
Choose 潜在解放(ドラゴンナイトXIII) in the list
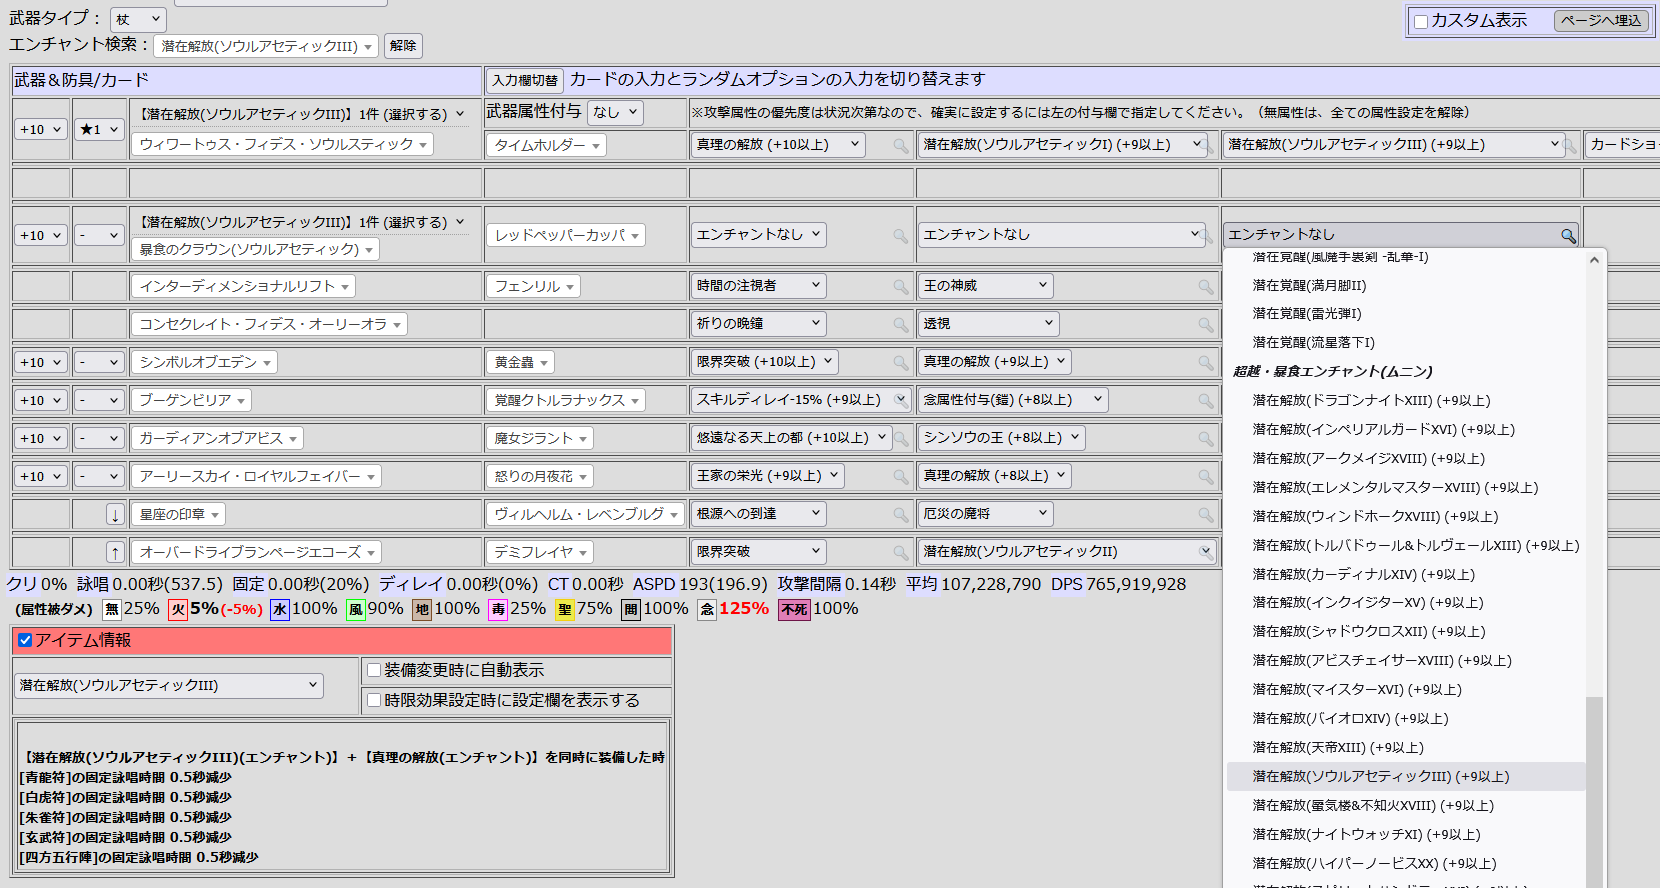tap(1370, 400)
